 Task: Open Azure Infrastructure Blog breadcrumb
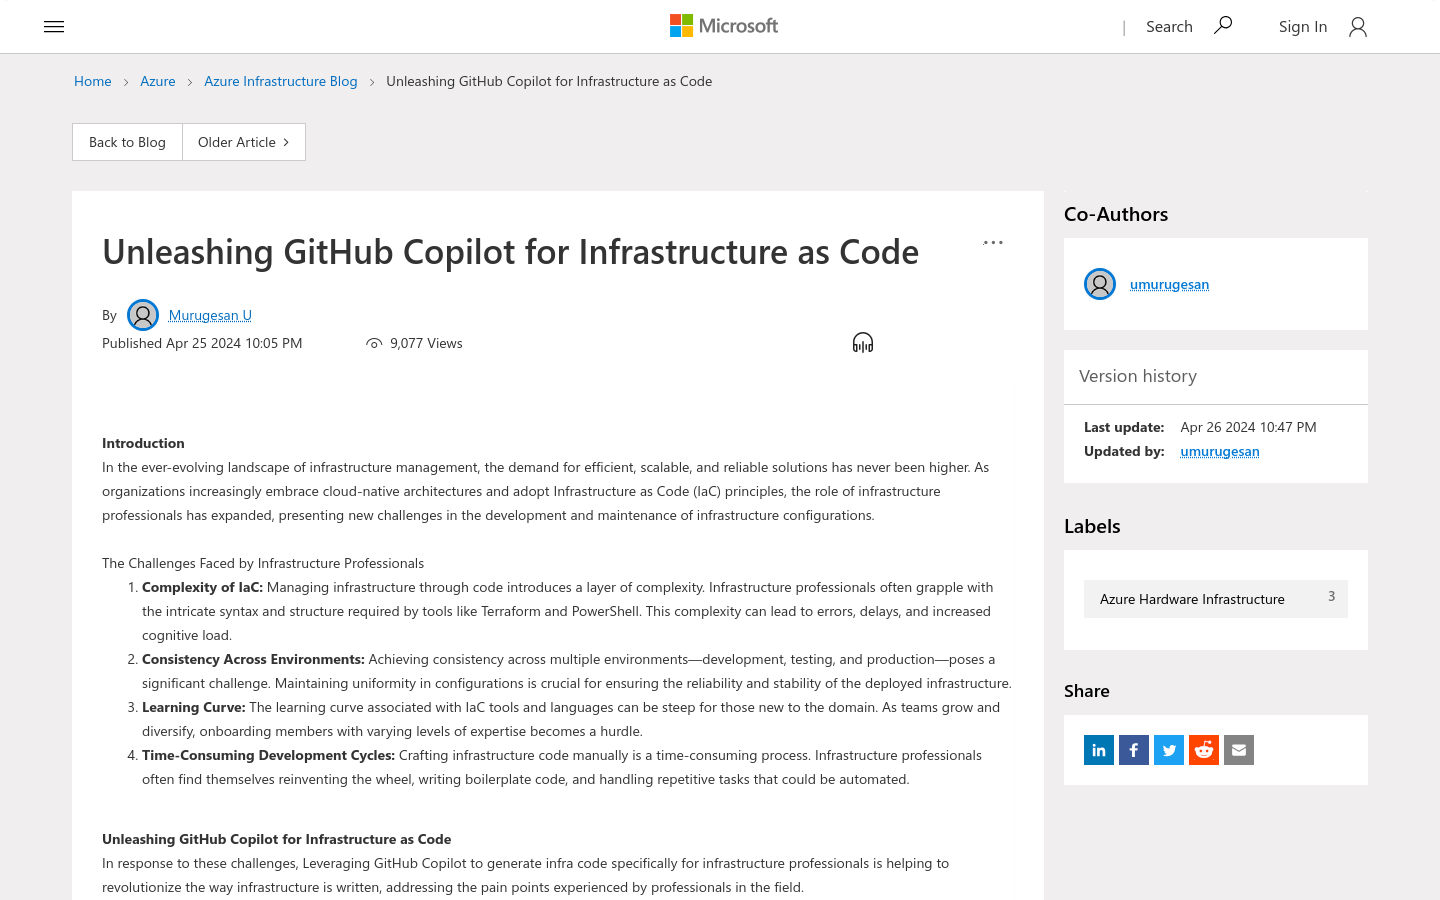(281, 81)
